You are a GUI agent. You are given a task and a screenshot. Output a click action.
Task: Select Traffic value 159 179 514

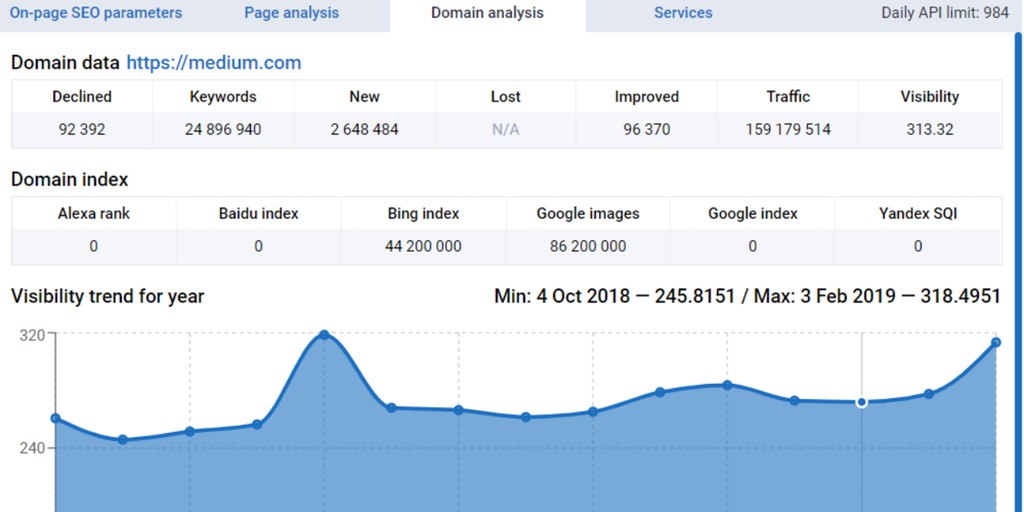[788, 129]
